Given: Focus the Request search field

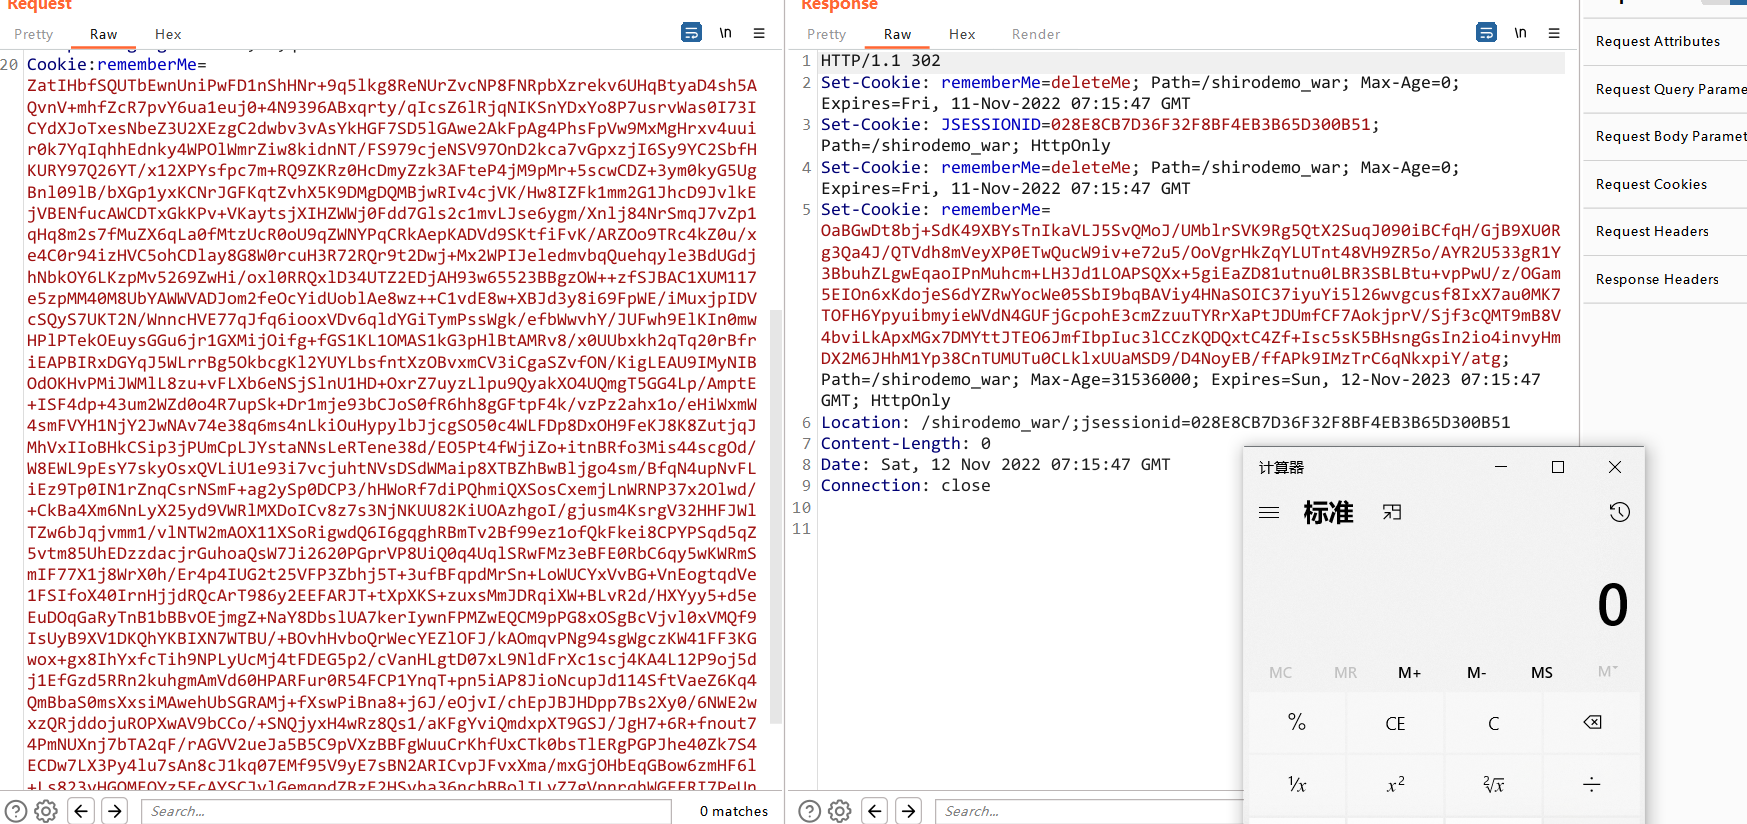Looking at the screenshot, I should pos(407,811).
